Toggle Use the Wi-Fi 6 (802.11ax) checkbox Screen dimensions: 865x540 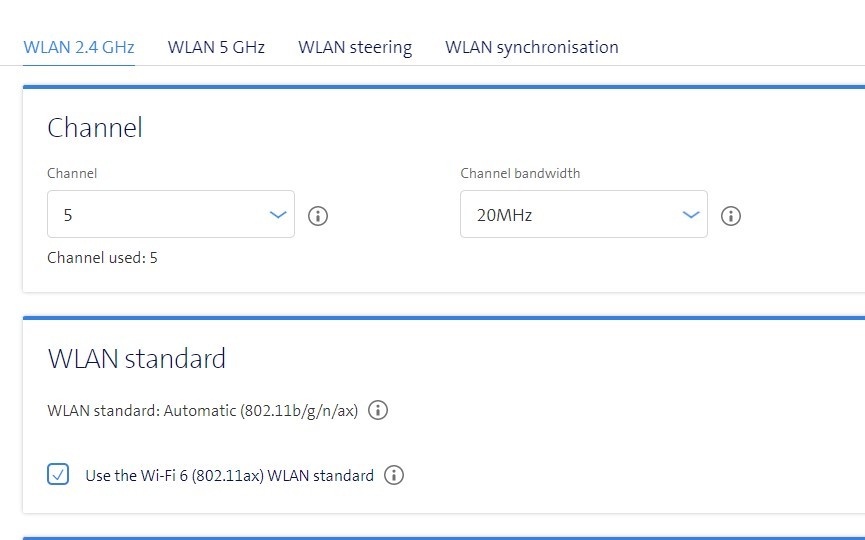[58, 474]
